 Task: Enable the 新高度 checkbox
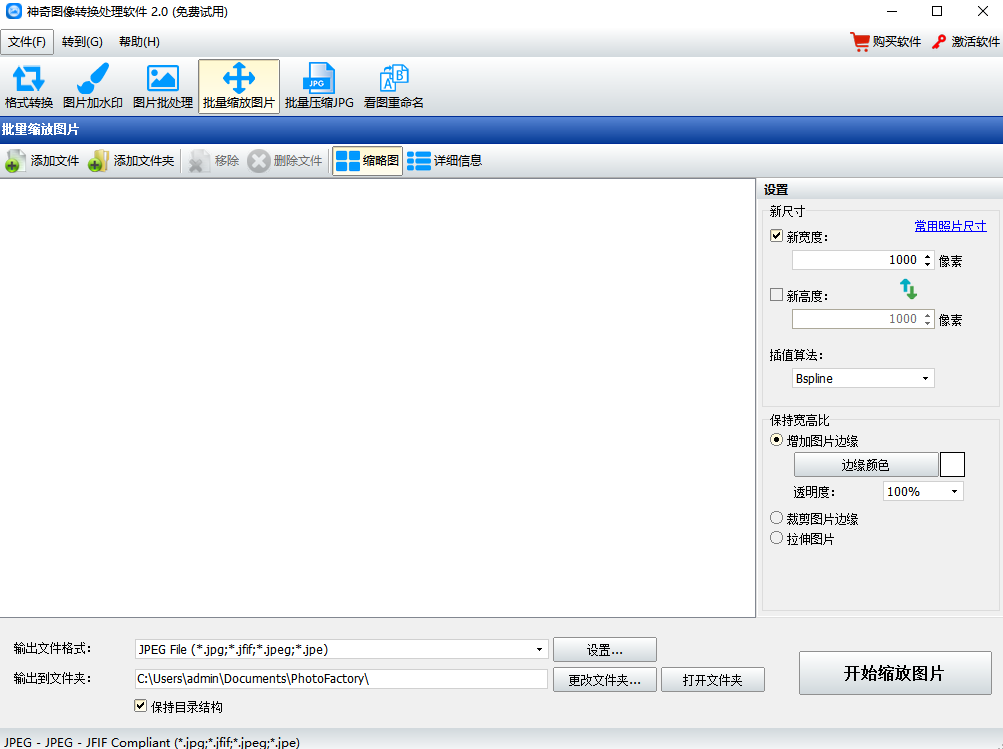click(x=777, y=295)
